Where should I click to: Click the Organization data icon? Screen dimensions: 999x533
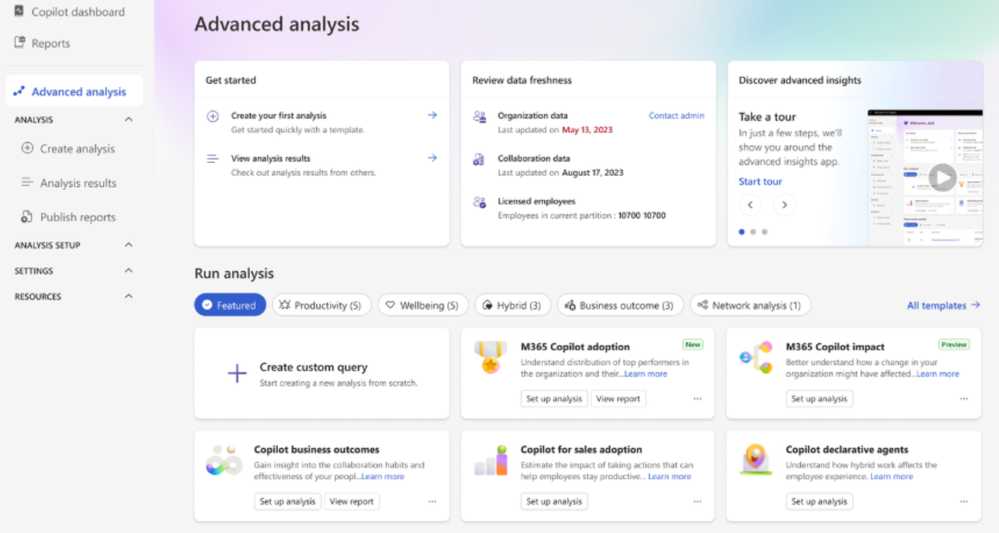[479, 117]
